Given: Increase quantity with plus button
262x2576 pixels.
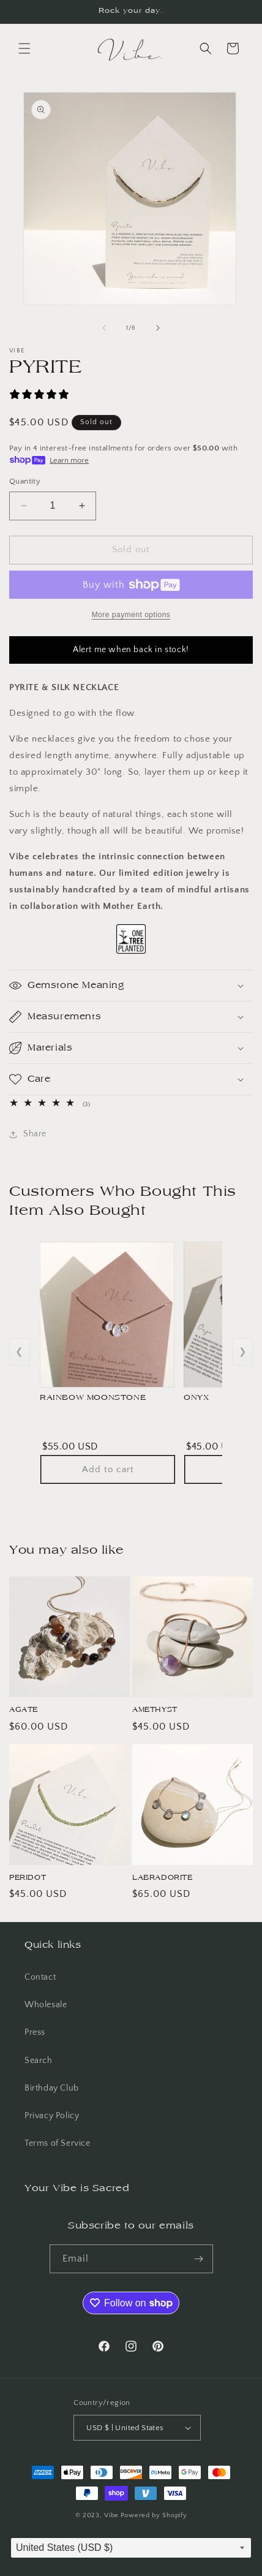Looking at the screenshot, I should (82, 506).
